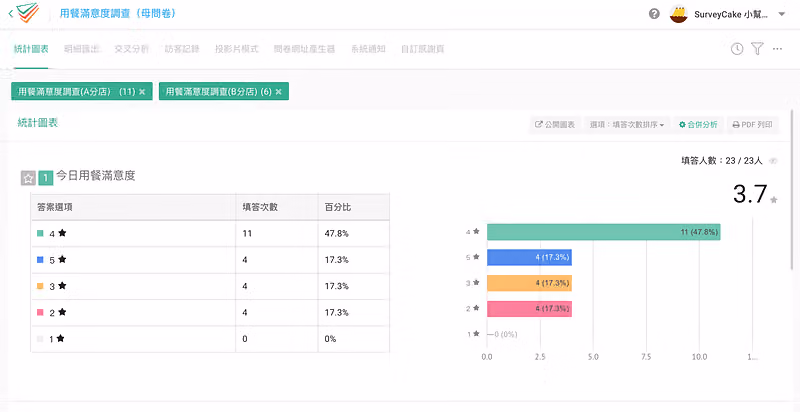The image size is (800, 412).
Task: Go back using the arrow beside the logo
Action: coord(10,14)
